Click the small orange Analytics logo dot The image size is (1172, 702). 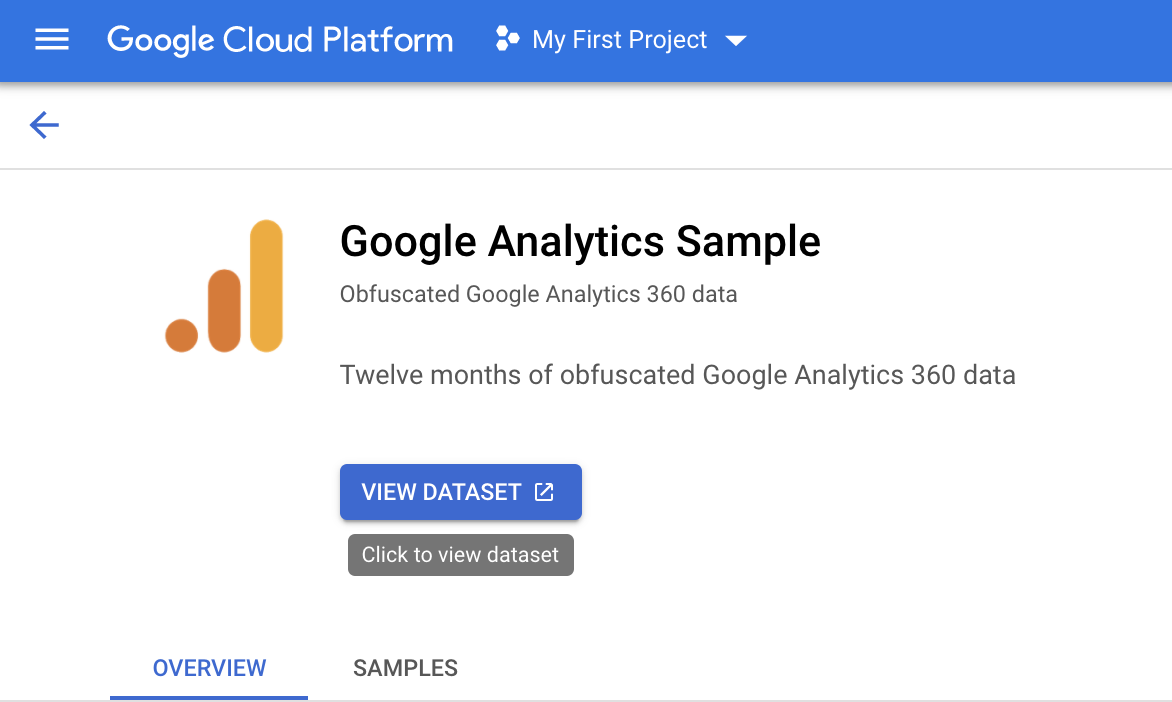coord(182,336)
